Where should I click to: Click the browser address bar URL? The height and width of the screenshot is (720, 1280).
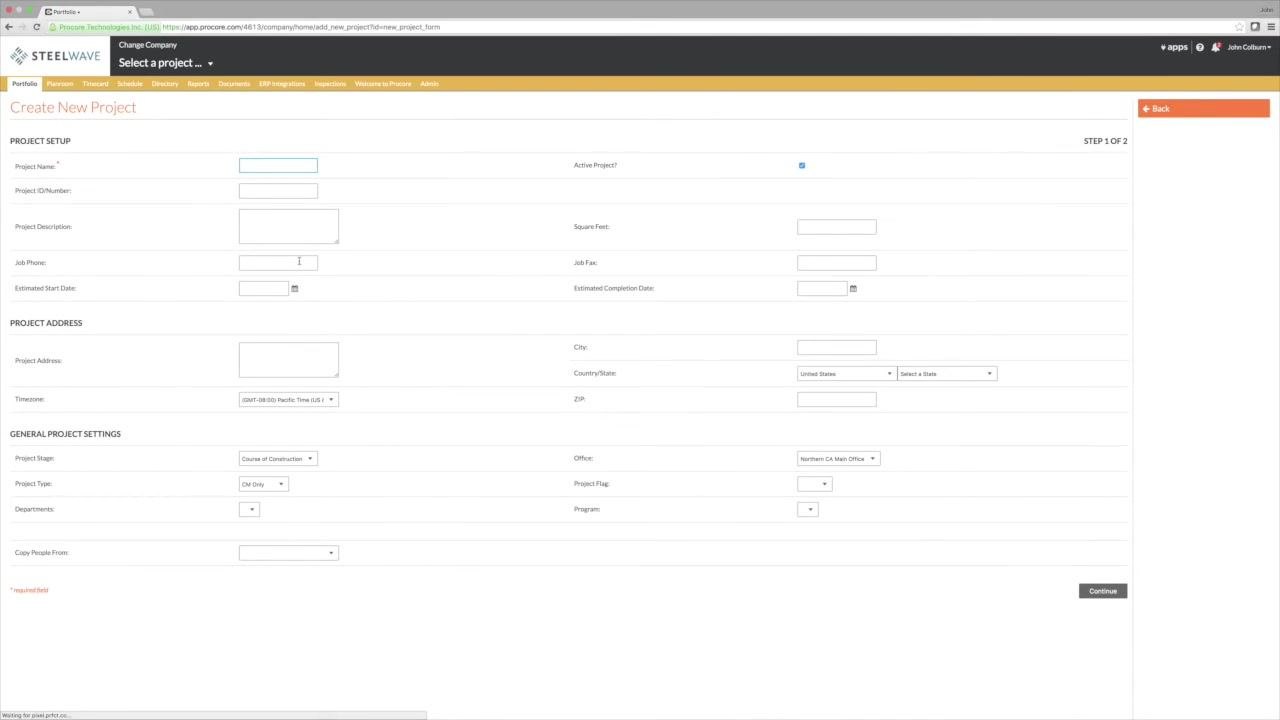tap(300, 27)
